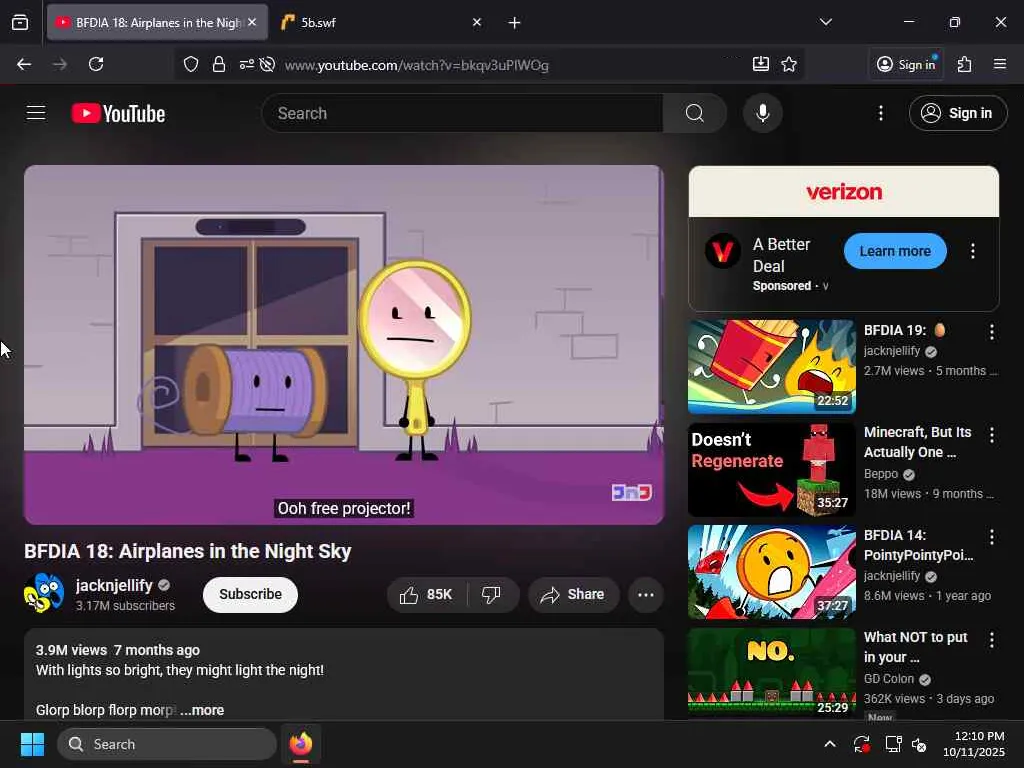1024x768 pixels.
Task: Open Firefox extensions puzzle icon
Action: (x=965, y=64)
